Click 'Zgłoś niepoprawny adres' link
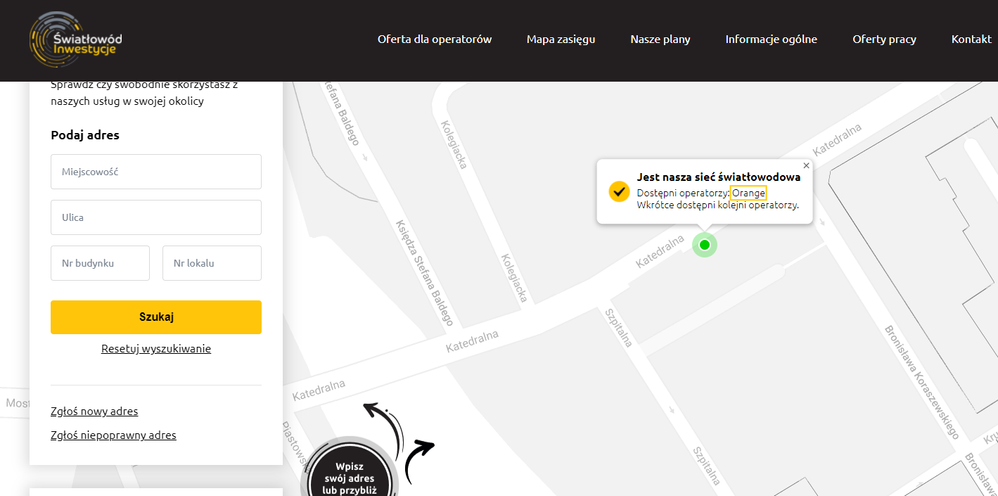Viewport: 998px width, 496px height. tap(113, 435)
